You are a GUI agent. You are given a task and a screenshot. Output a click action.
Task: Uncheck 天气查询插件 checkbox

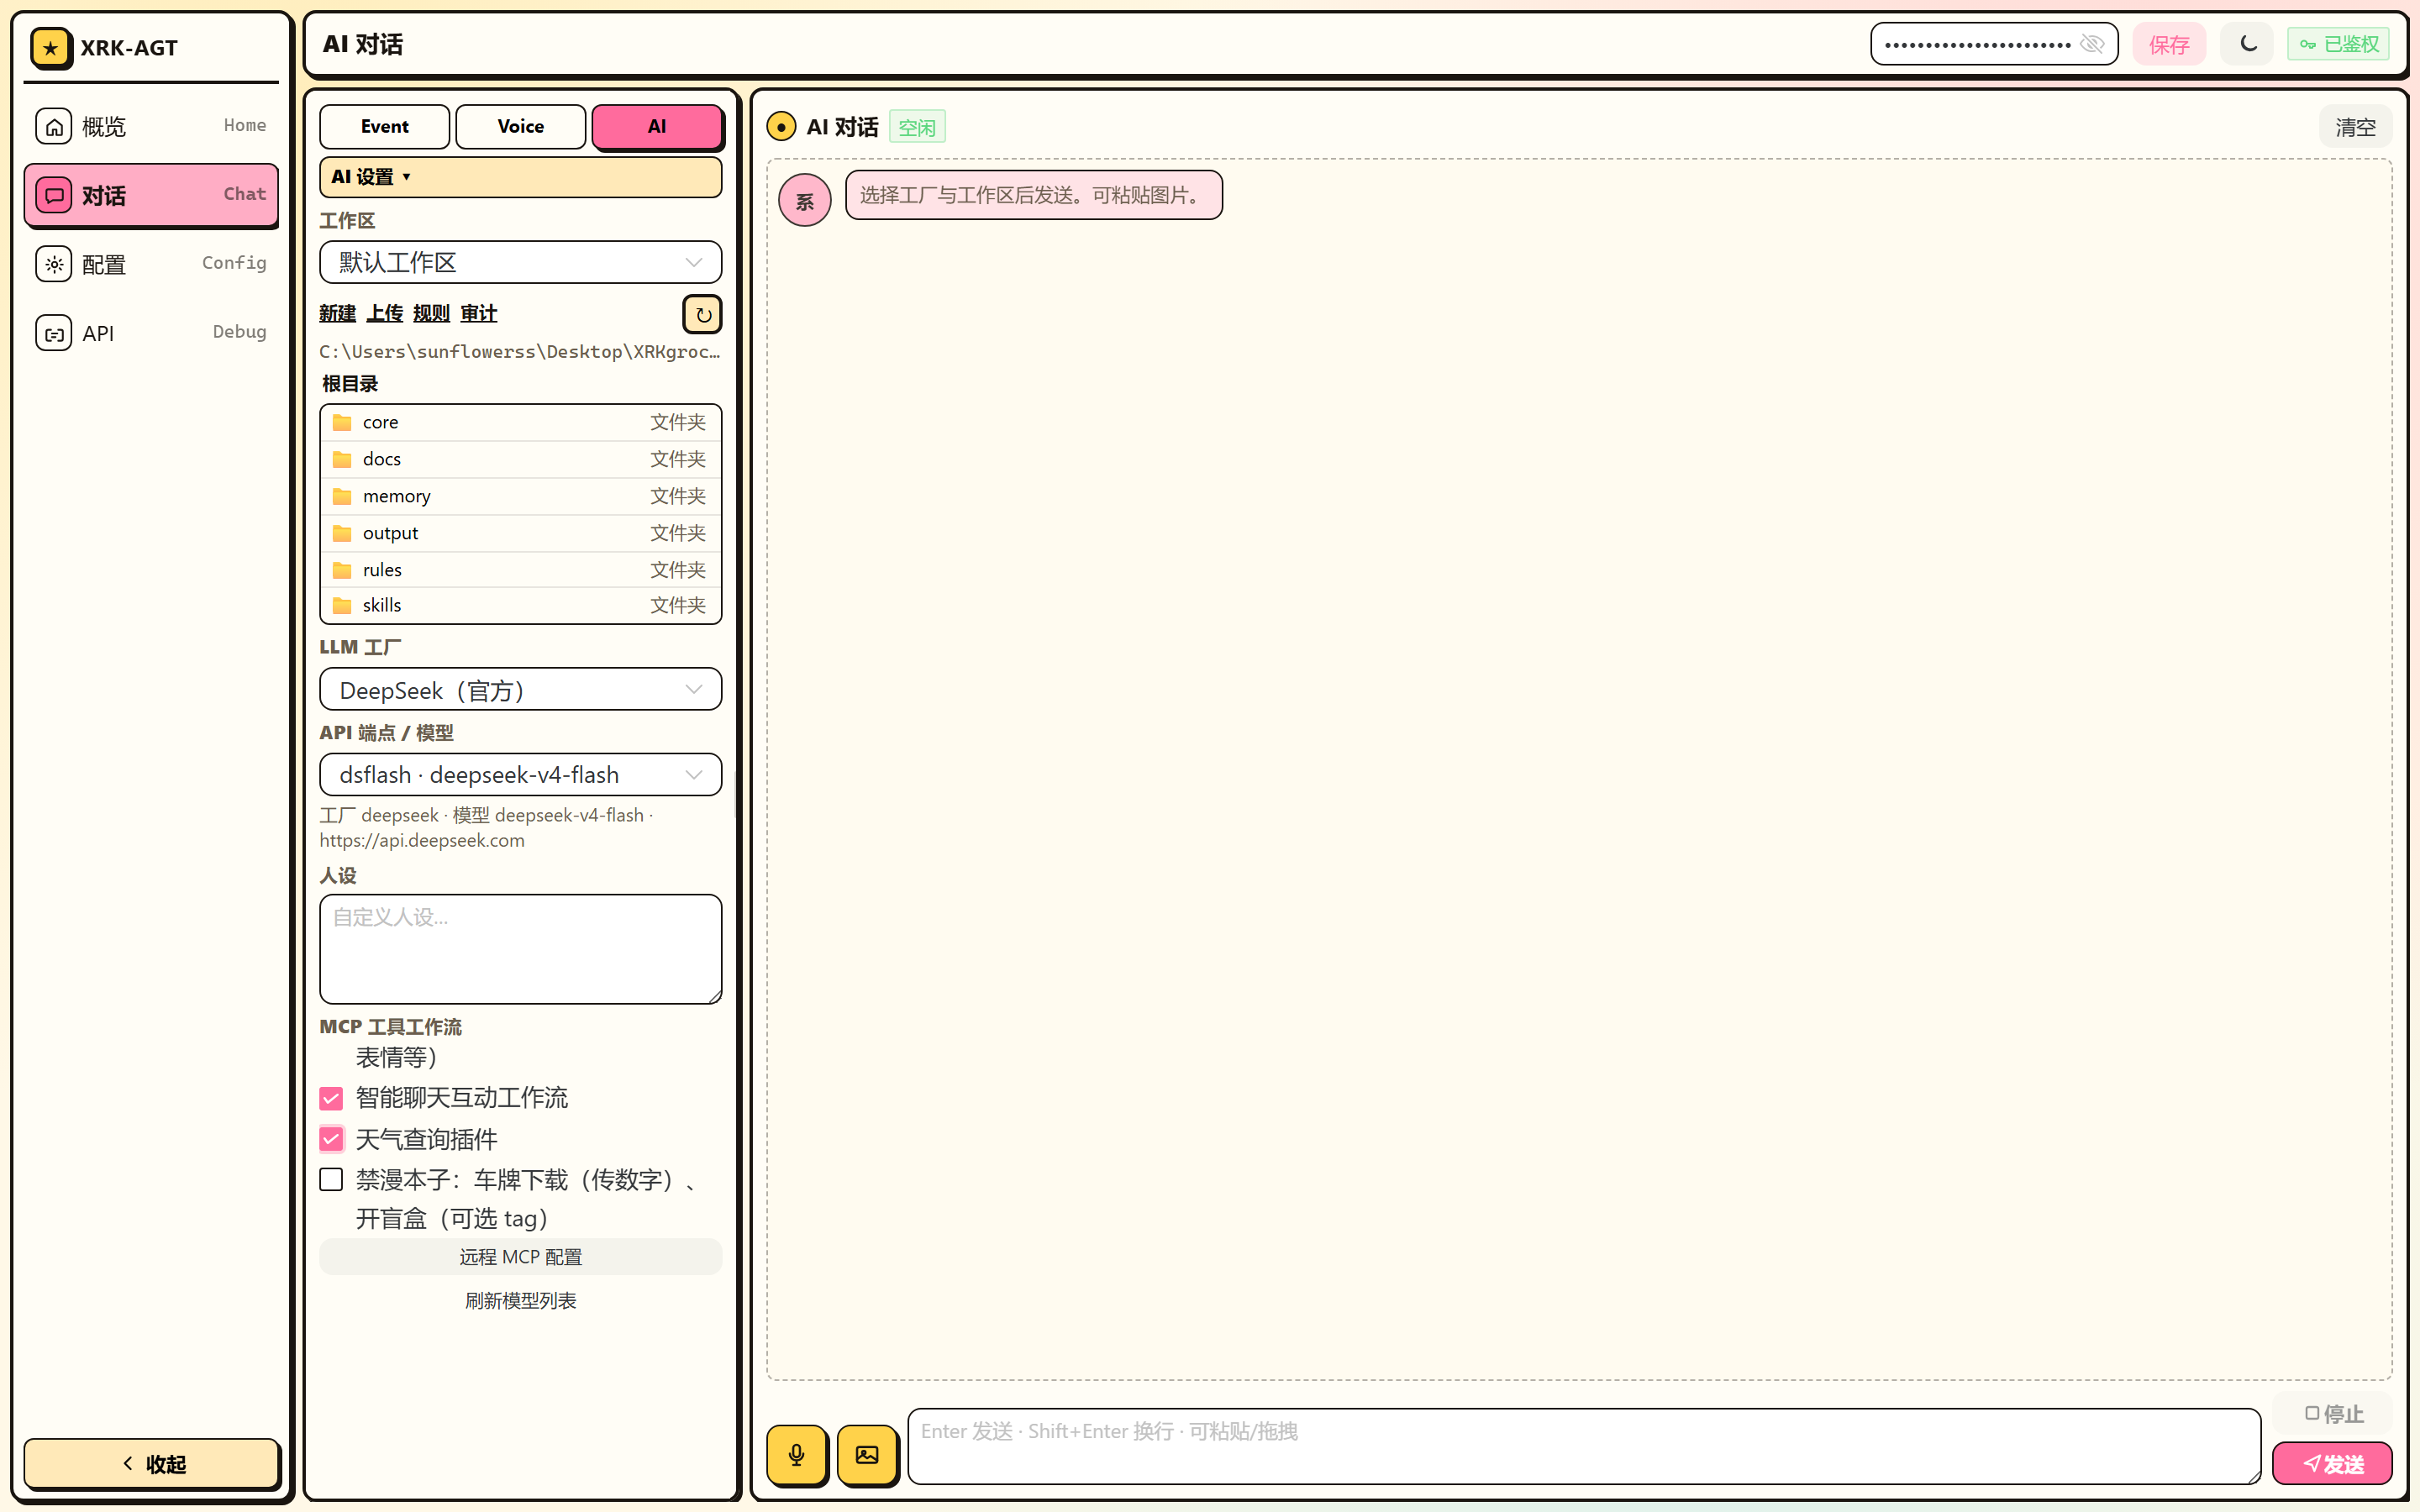(x=331, y=1139)
